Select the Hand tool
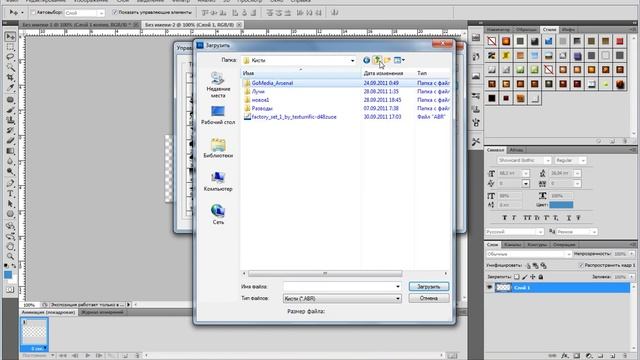This screenshot has width=640, height=360. 10,246
